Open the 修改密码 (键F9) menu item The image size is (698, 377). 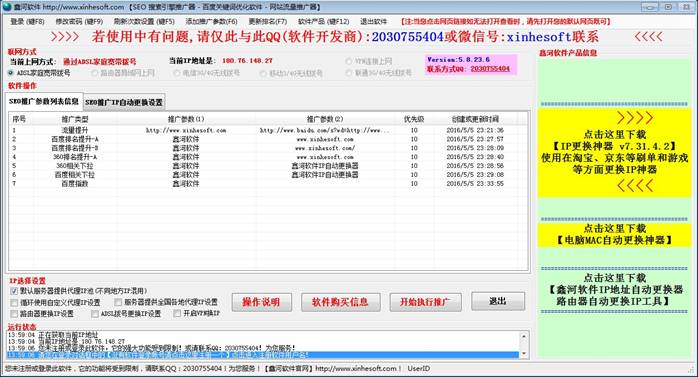(79, 21)
